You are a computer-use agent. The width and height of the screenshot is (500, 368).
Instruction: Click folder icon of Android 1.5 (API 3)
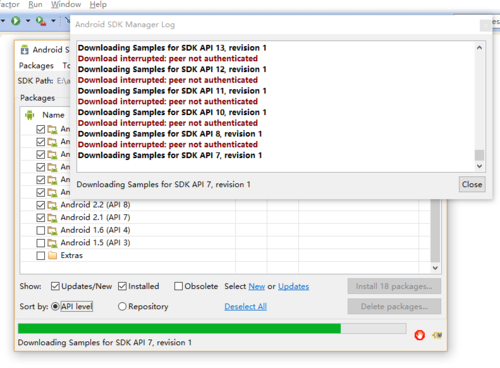point(52,243)
